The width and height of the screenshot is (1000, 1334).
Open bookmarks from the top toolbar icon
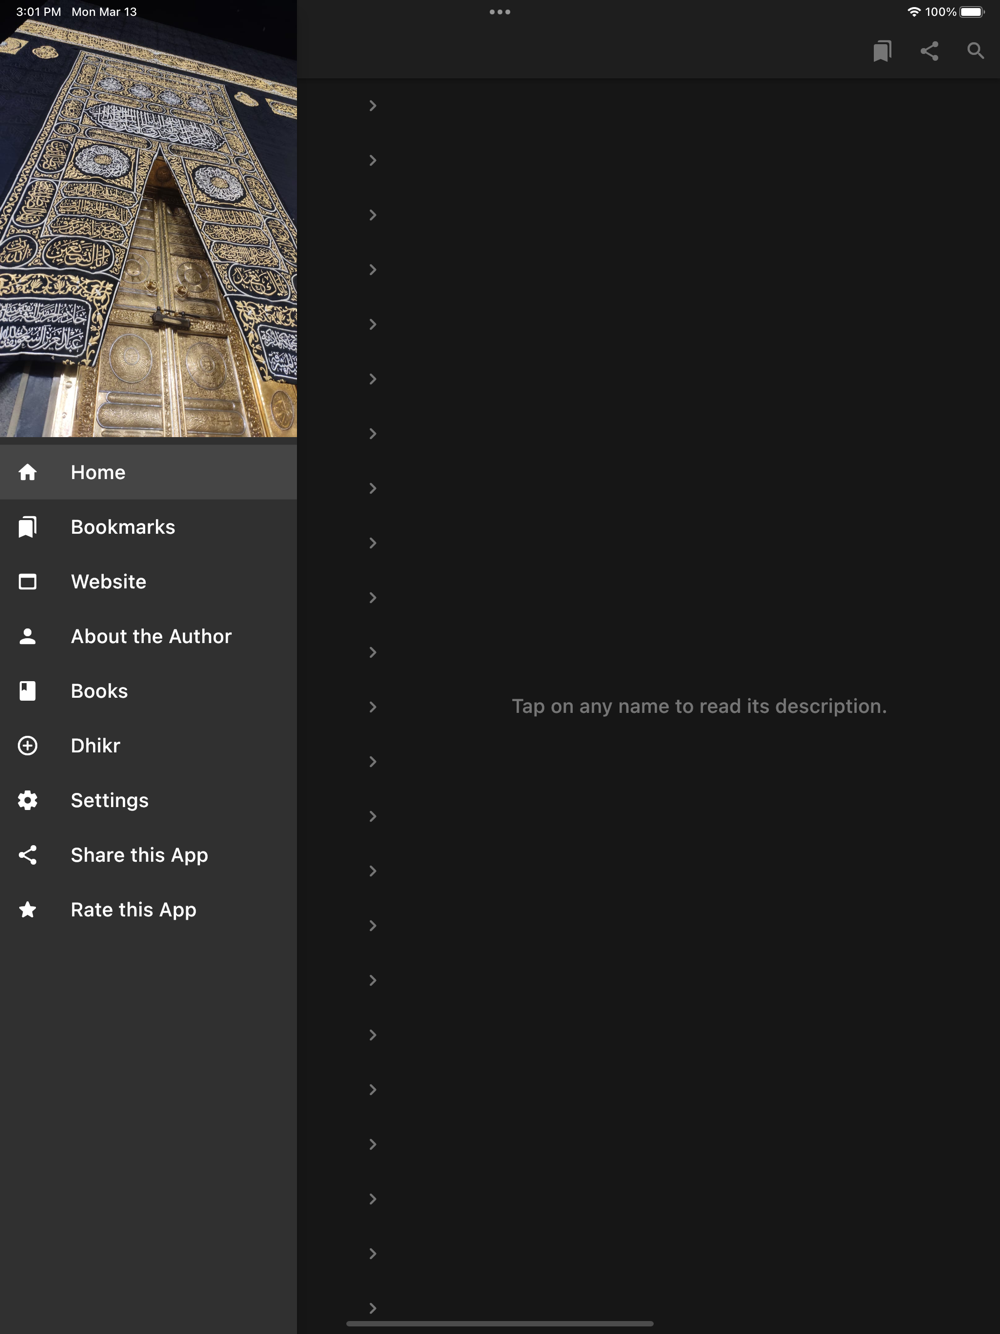882,51
